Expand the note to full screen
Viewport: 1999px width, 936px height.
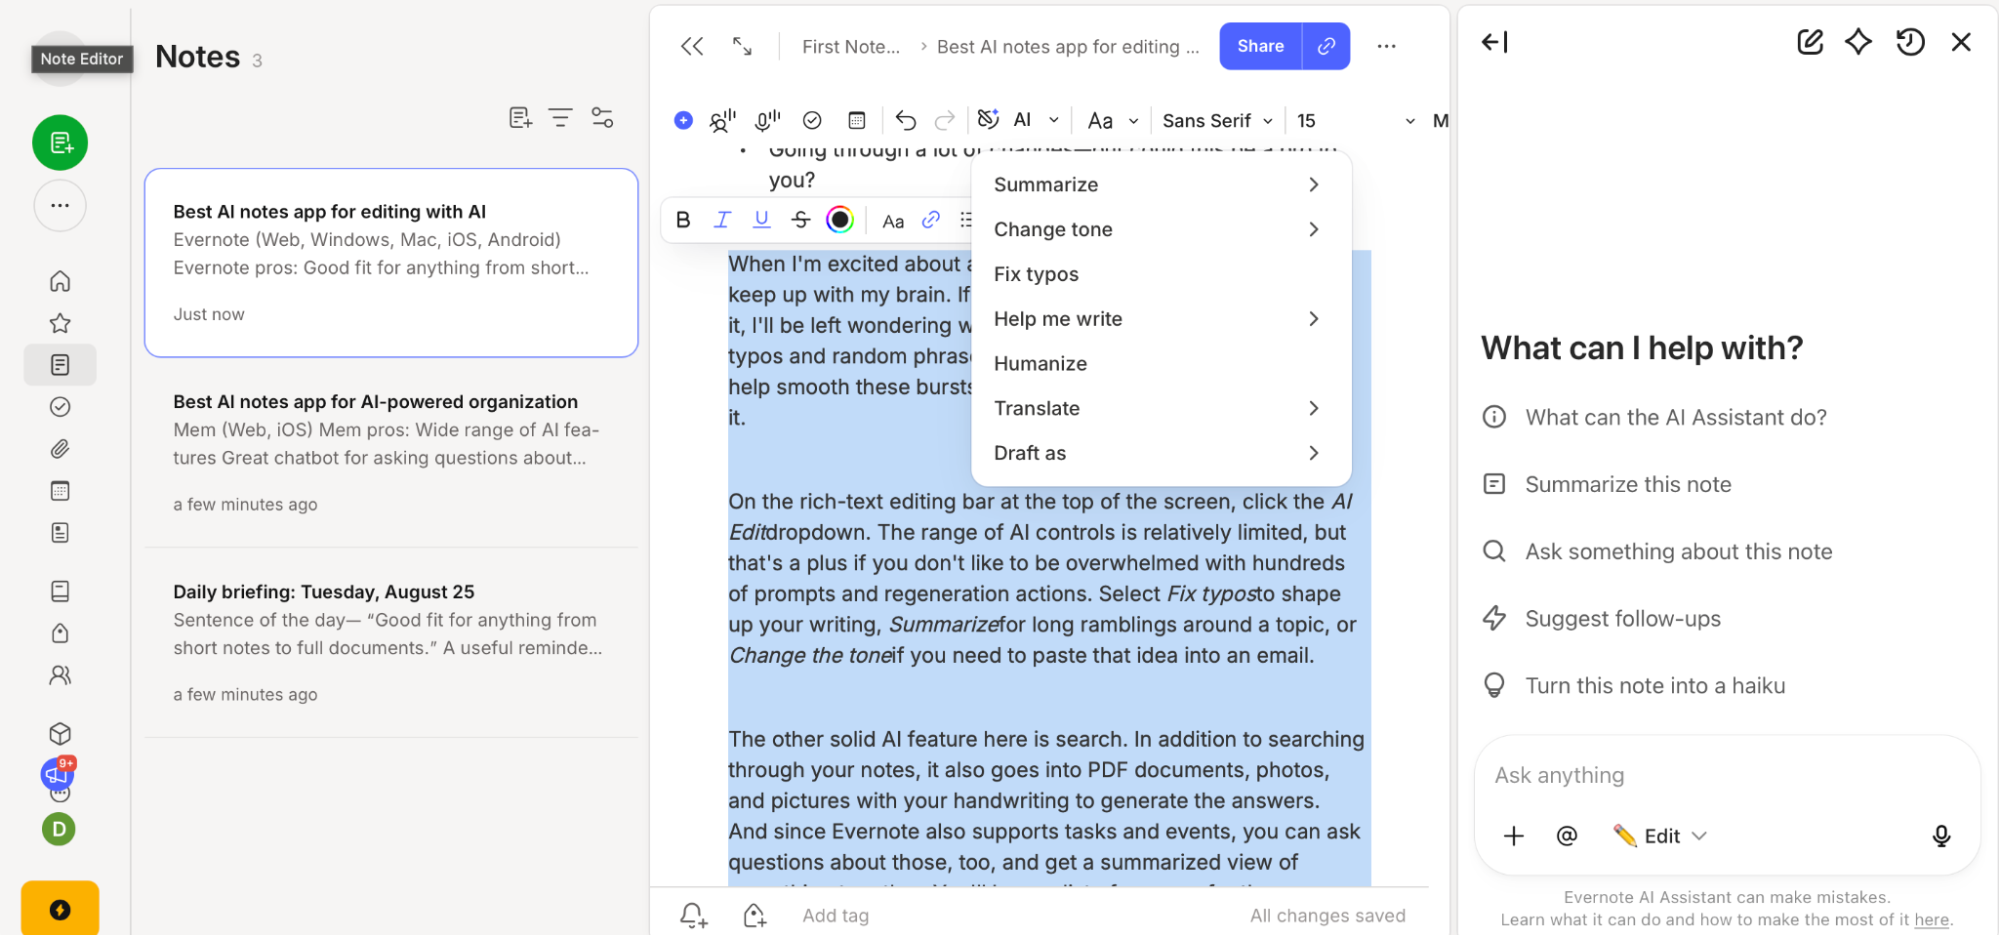pos(742,46)
